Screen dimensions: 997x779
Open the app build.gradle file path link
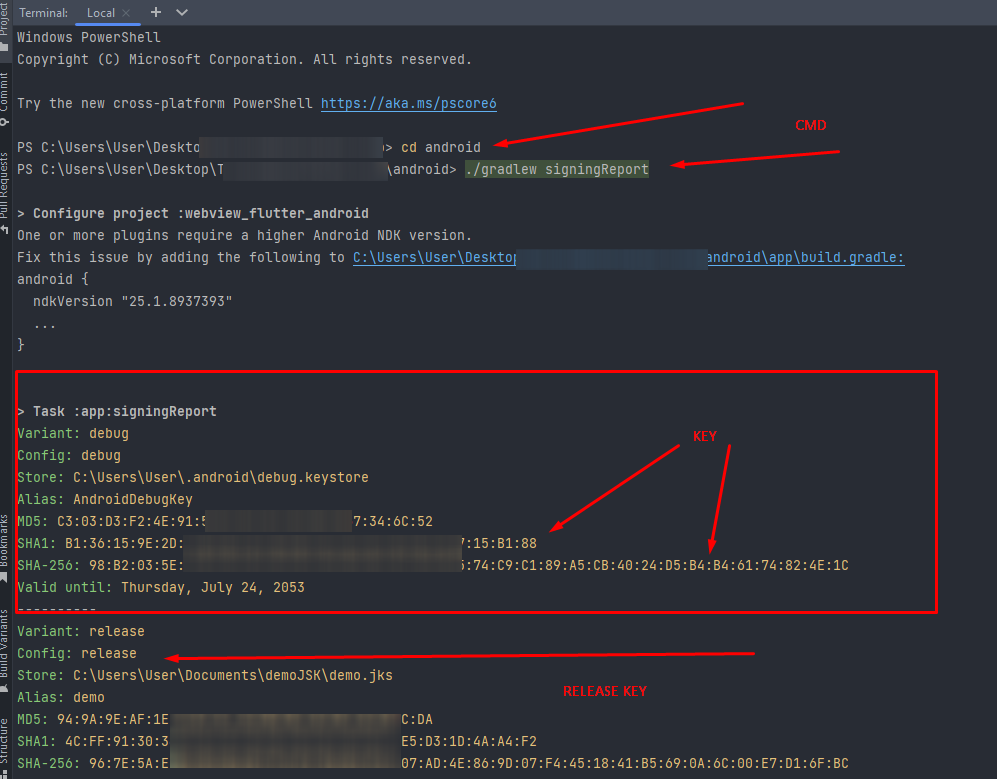point(628,257)
